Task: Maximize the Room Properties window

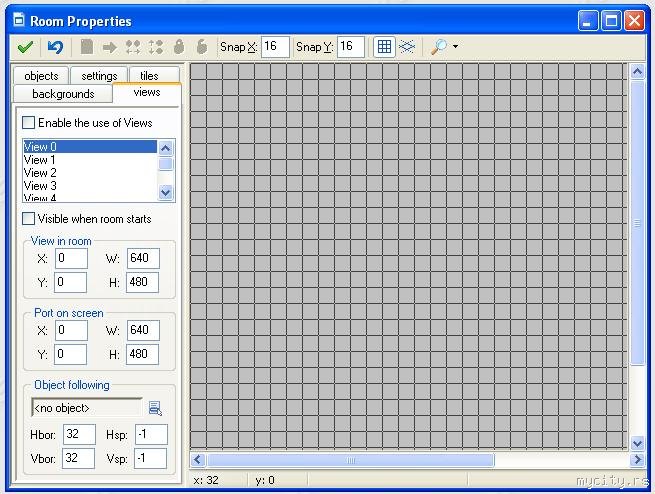Action: point(611,20)
